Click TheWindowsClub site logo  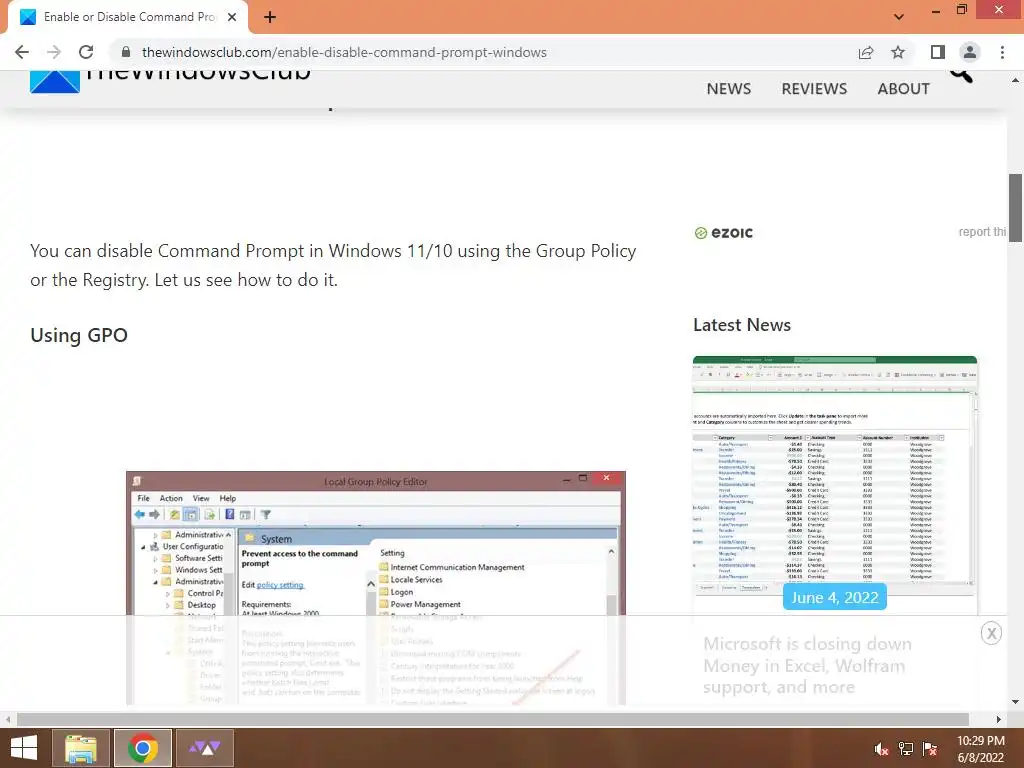[170, 82]
